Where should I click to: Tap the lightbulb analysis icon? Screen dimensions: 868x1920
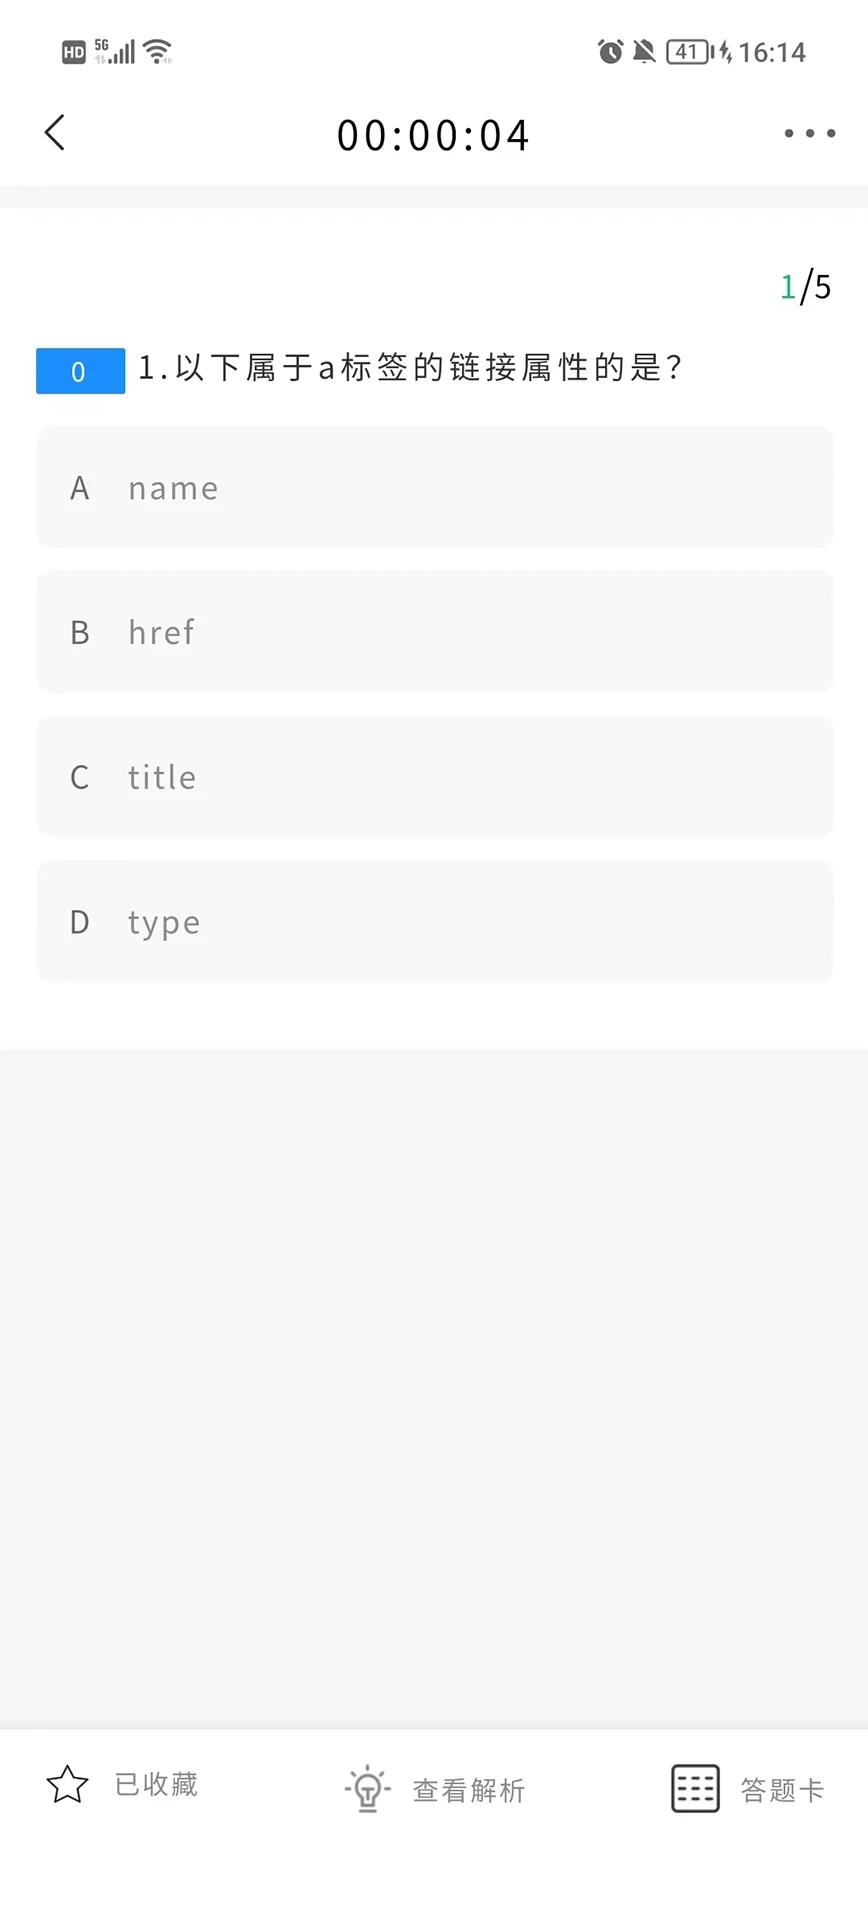367,1788
